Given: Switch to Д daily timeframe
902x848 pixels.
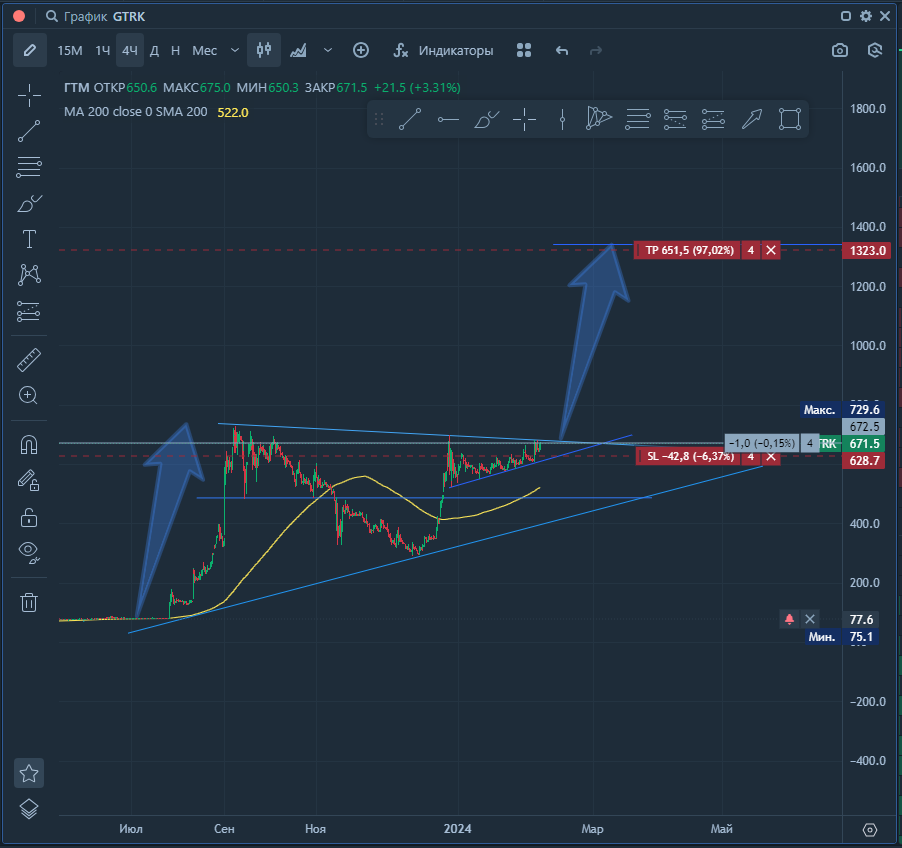Looking at the screenshot, I should click(x=154, y=51).
